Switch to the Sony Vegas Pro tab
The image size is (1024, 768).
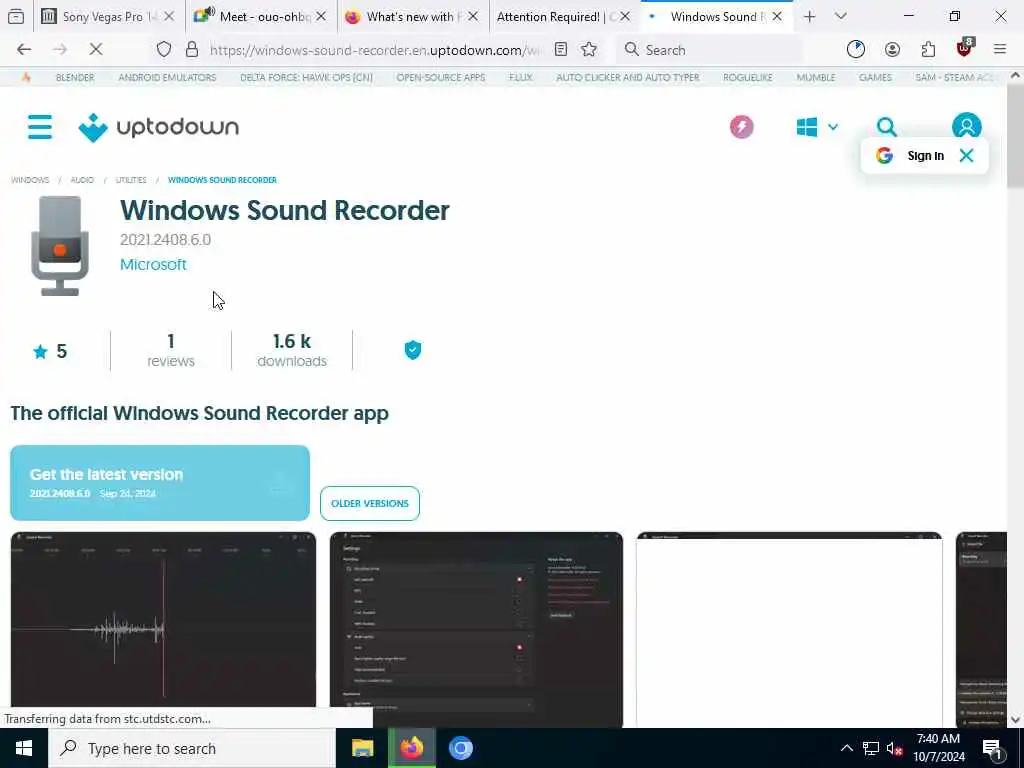(x=100, y=17)
